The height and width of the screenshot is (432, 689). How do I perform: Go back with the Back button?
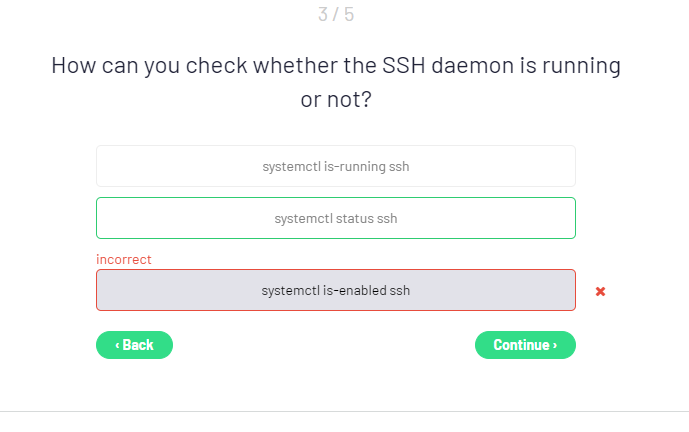pos(134,345)
